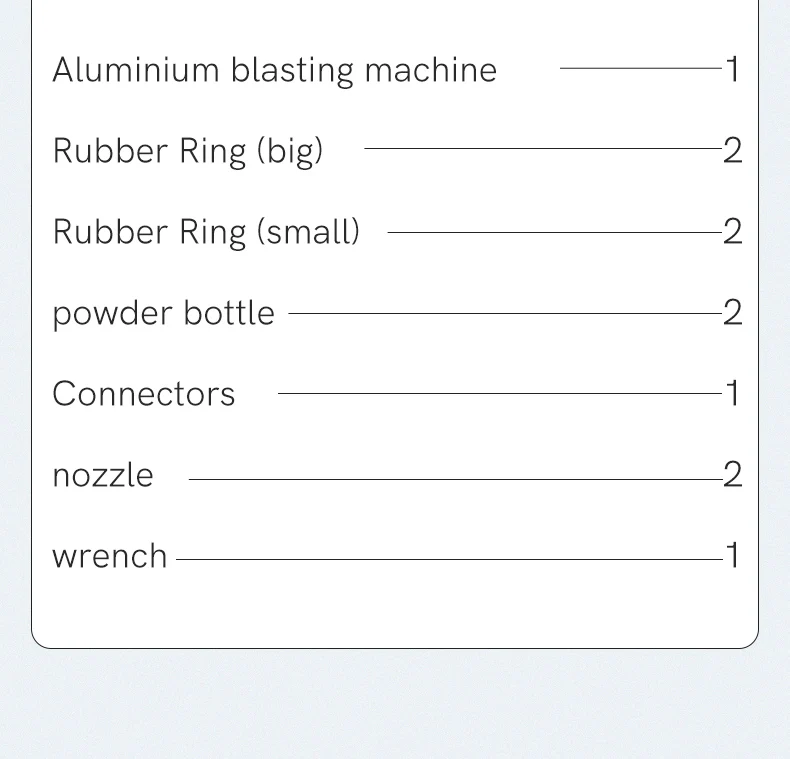Viewport: 790px width, 759px height.
Task: Select the "Rubber Ring (big)" text
Action: click(x=188, y=151)
